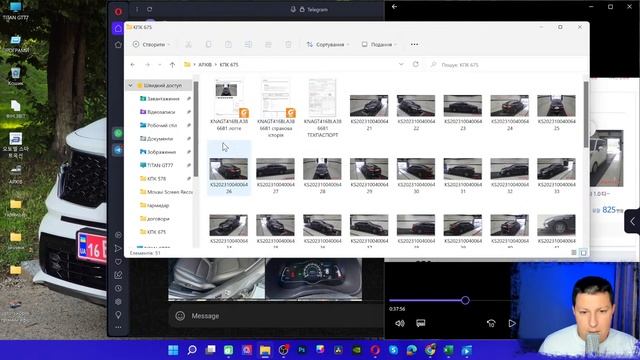Click the Paste icon in Explorer toolbar
640x360 pixels.
228,44
